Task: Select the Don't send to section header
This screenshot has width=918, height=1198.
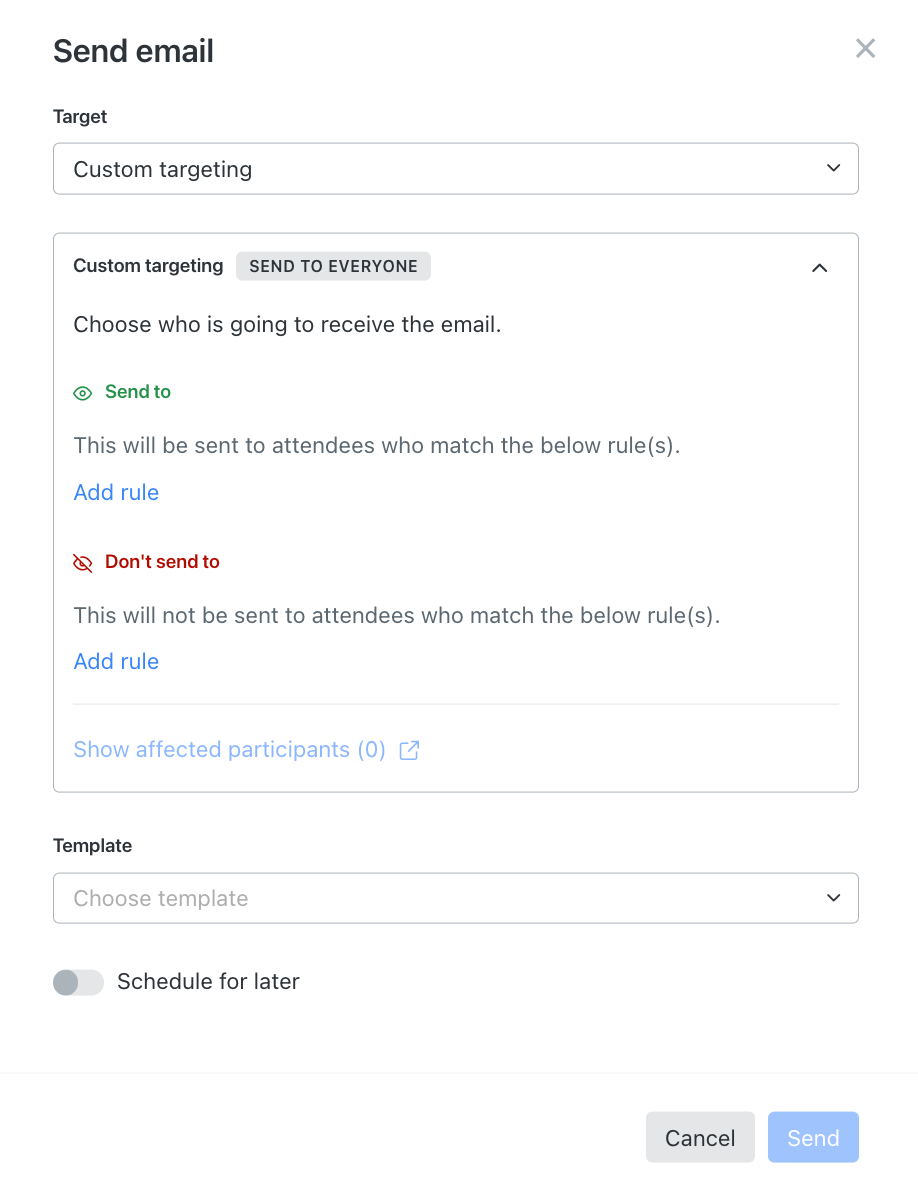Action: (162, 562)
